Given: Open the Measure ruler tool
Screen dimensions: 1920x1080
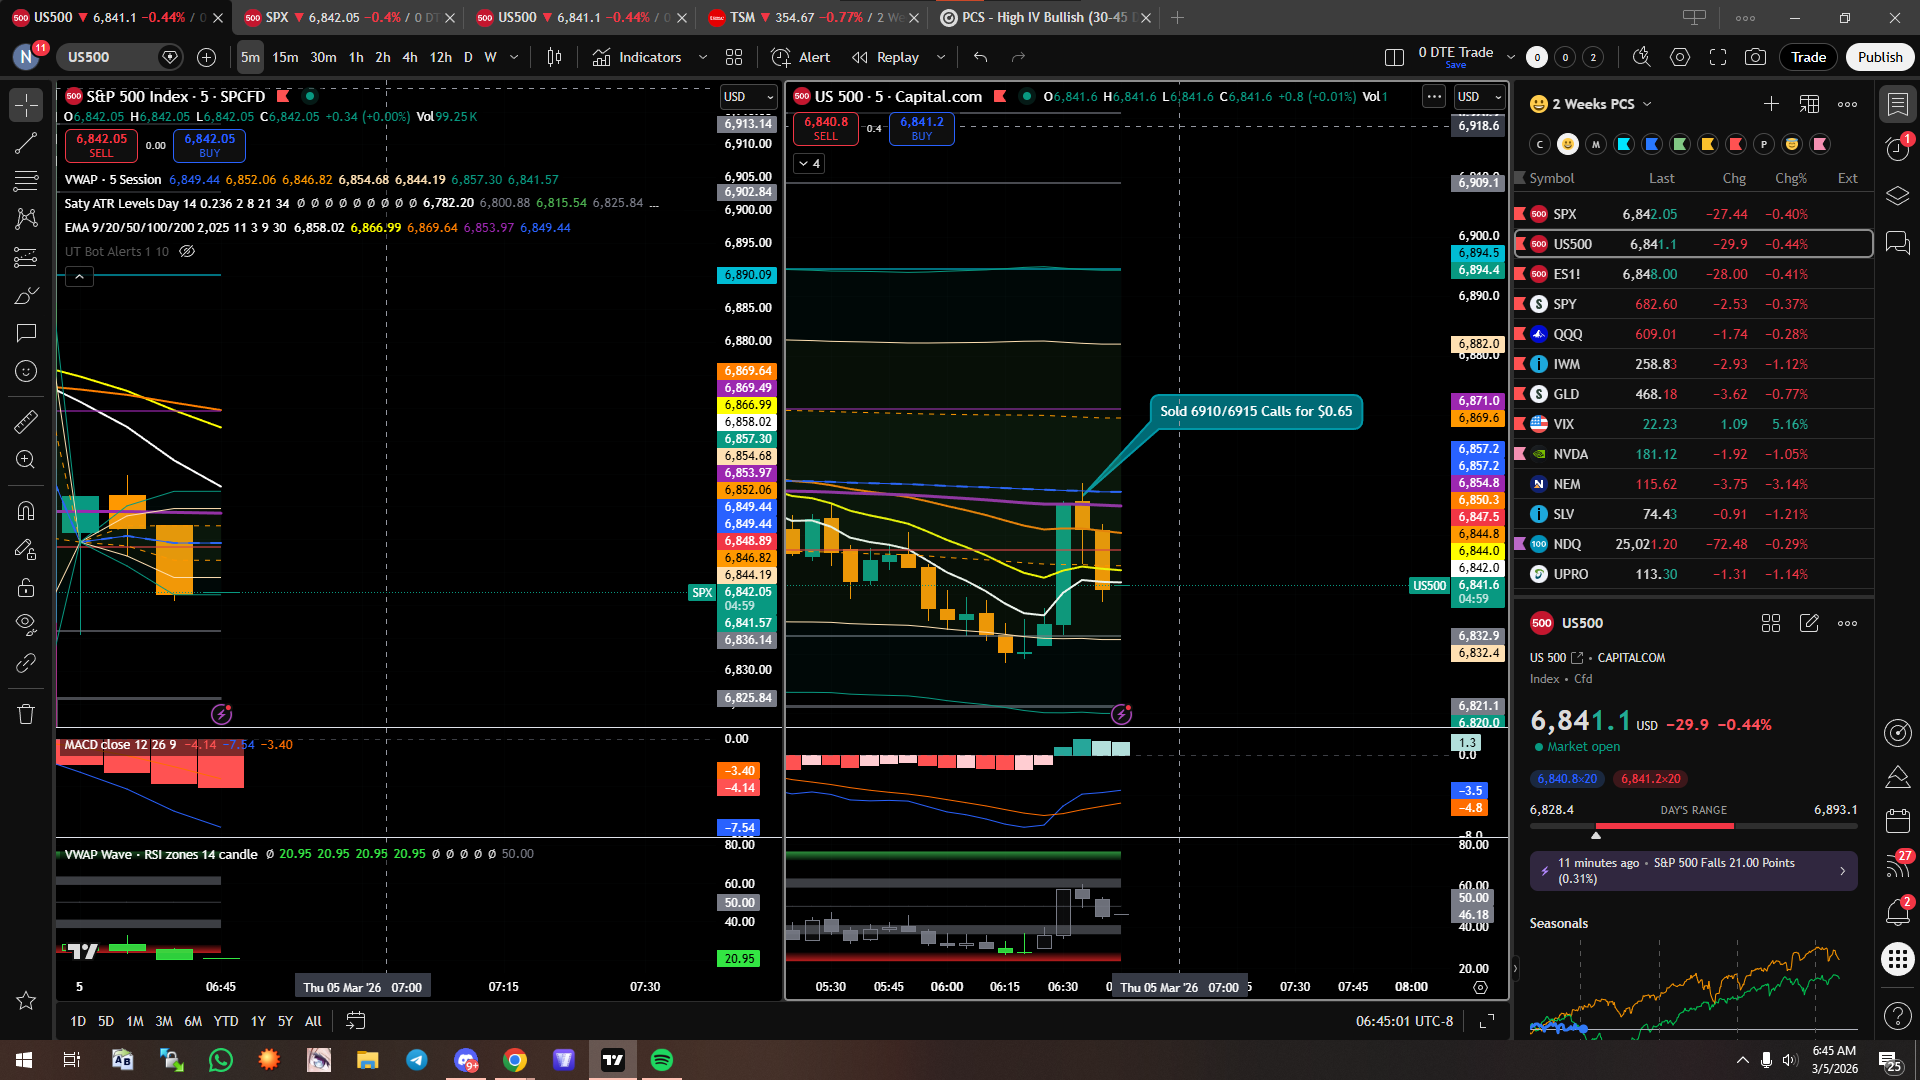Looking at the screenshot, I should [26, 422].
